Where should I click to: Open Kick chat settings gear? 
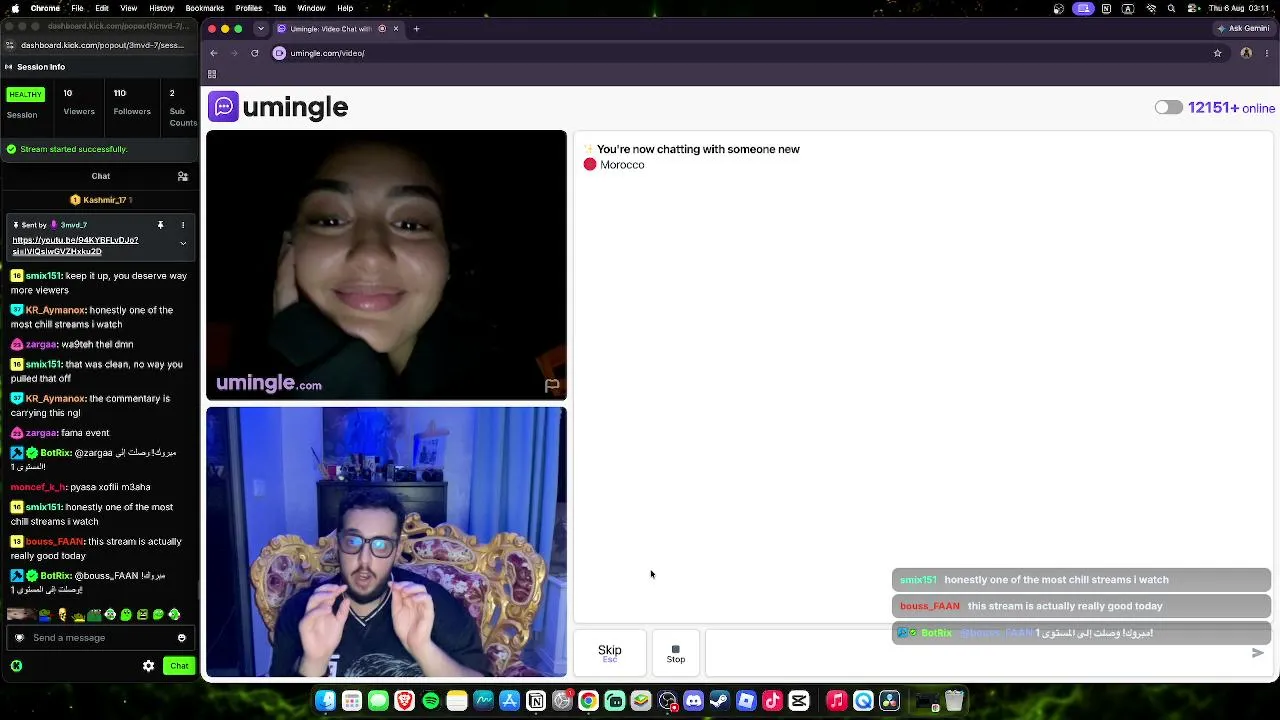pos(149,666)
